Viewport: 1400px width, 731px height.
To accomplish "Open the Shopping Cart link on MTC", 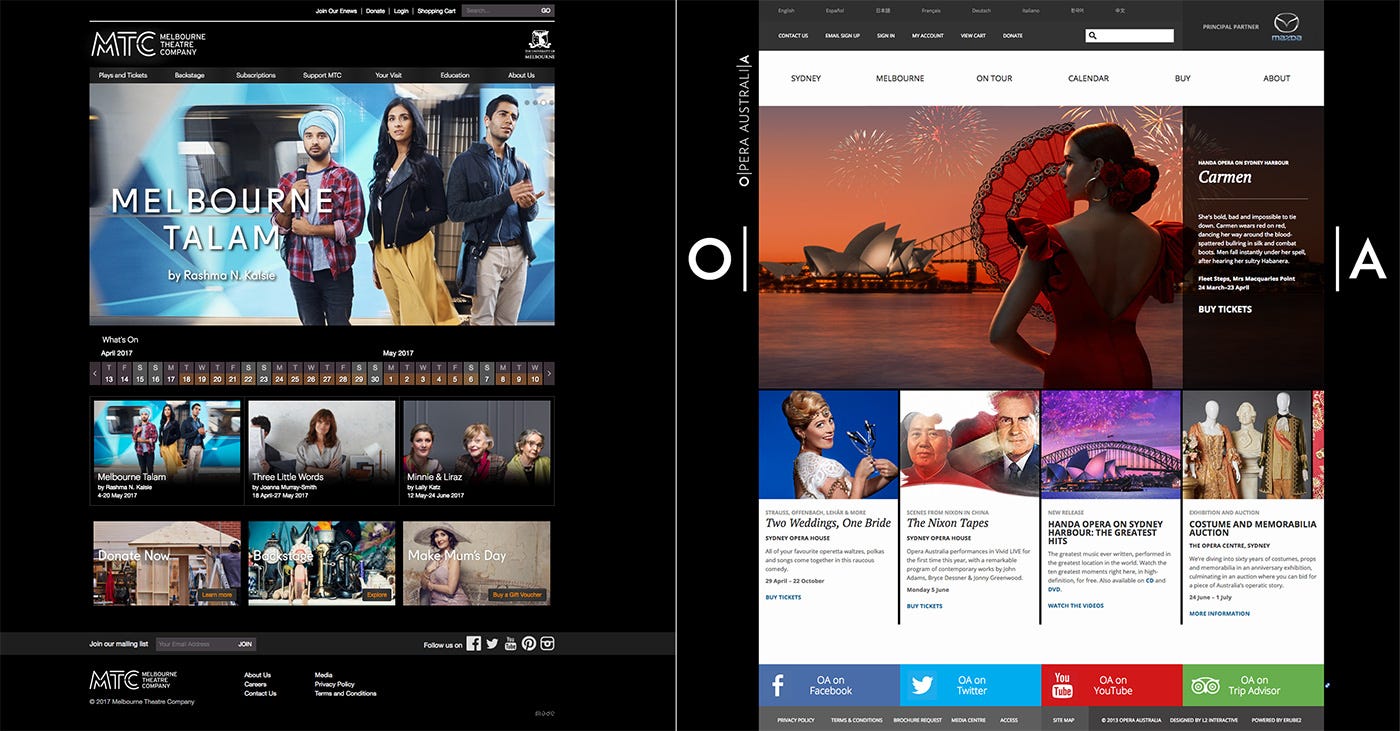I will [x=437, y=11].
